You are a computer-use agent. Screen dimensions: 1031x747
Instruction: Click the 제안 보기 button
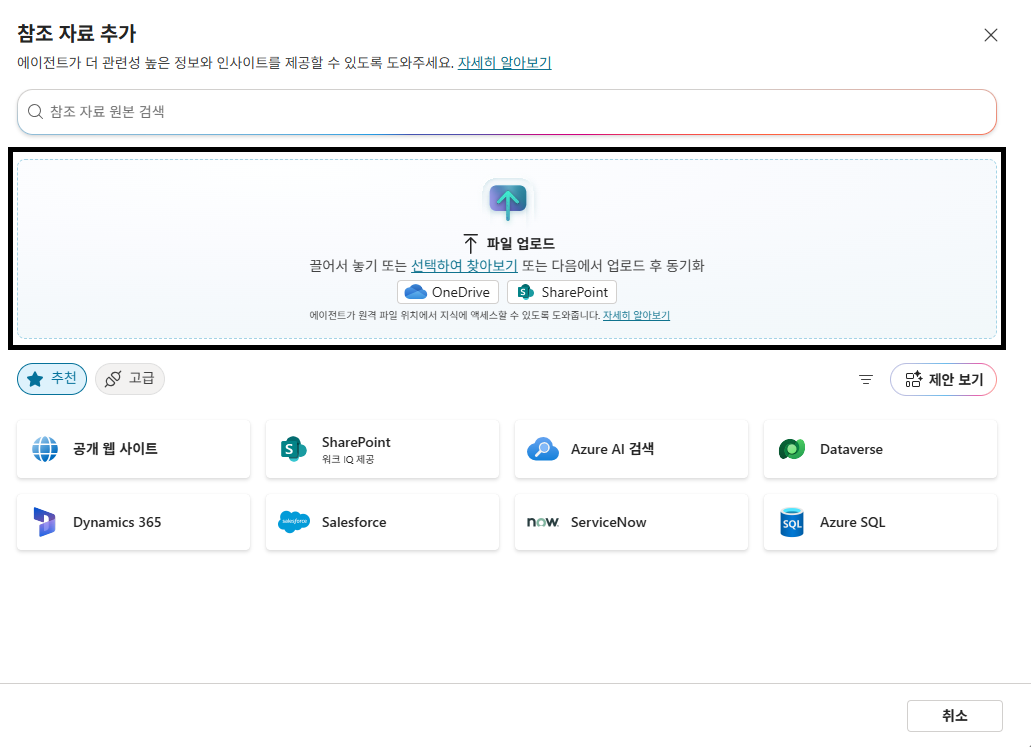click(944, 379)
